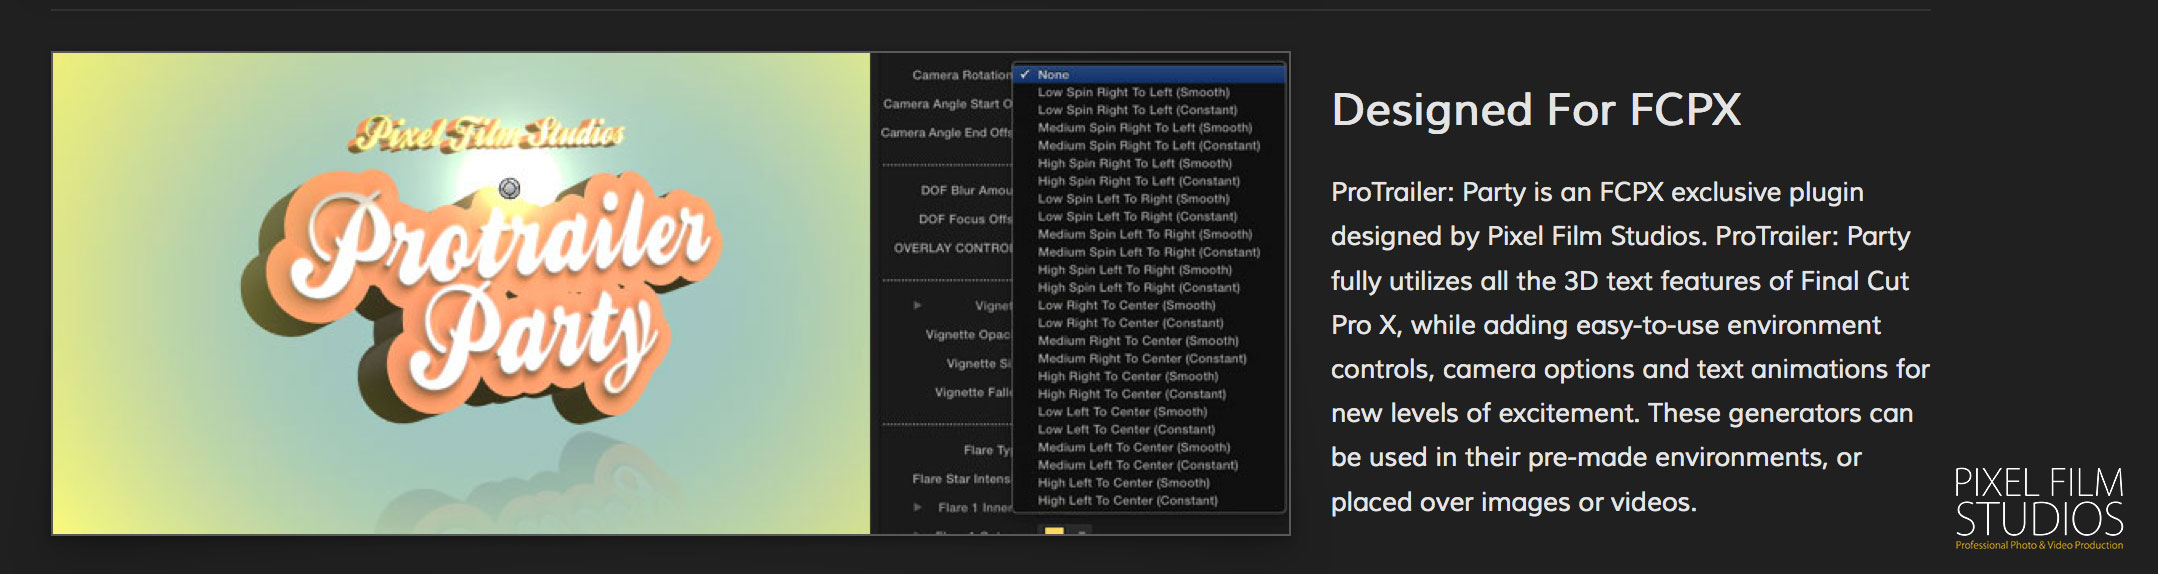Click the Pixel Film Studios script text in viewer
Viewport: 2158px width, 574px height.
(x=487, y=134)
